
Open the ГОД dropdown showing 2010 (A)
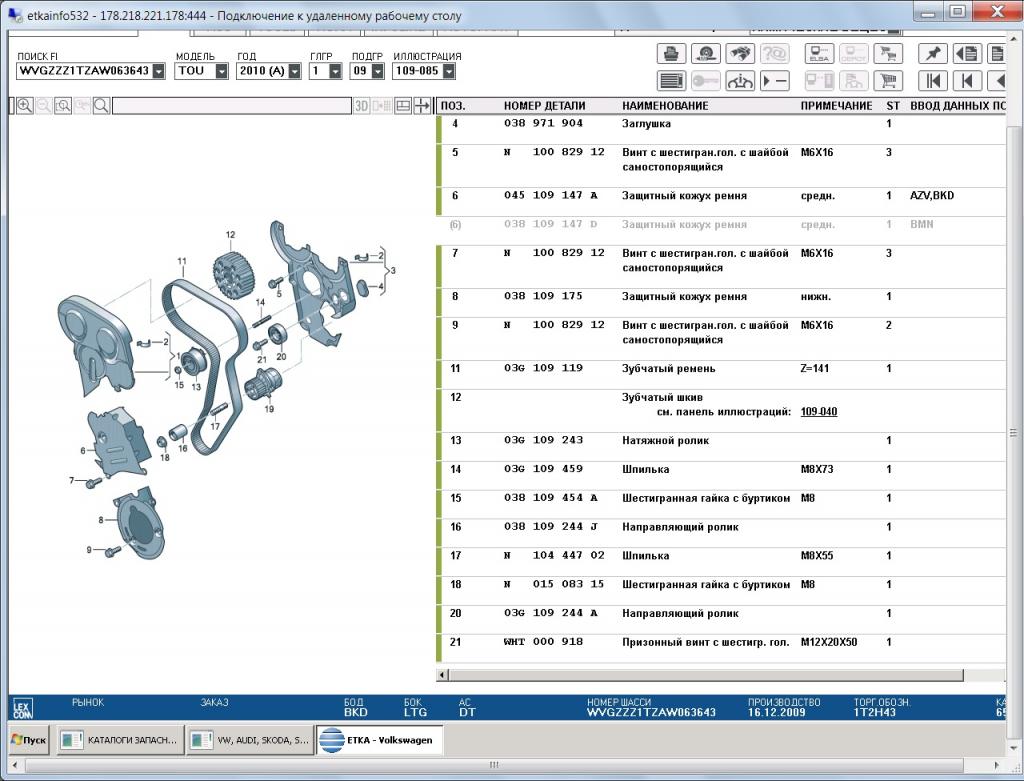[x=295, y=71]
